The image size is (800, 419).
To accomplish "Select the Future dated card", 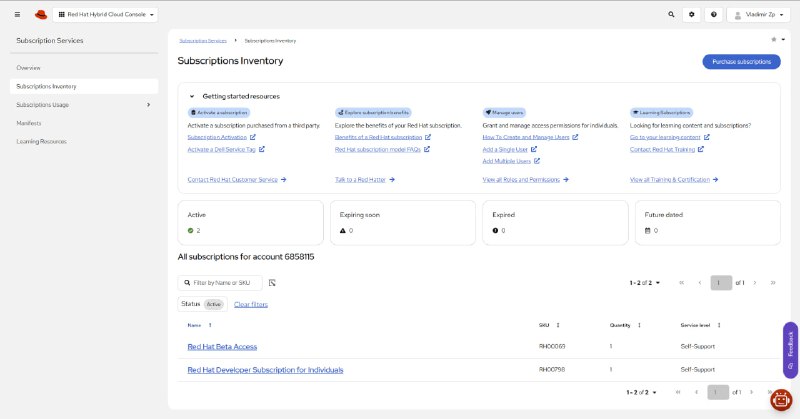I will pyautogui.click(x=708, y=223).
